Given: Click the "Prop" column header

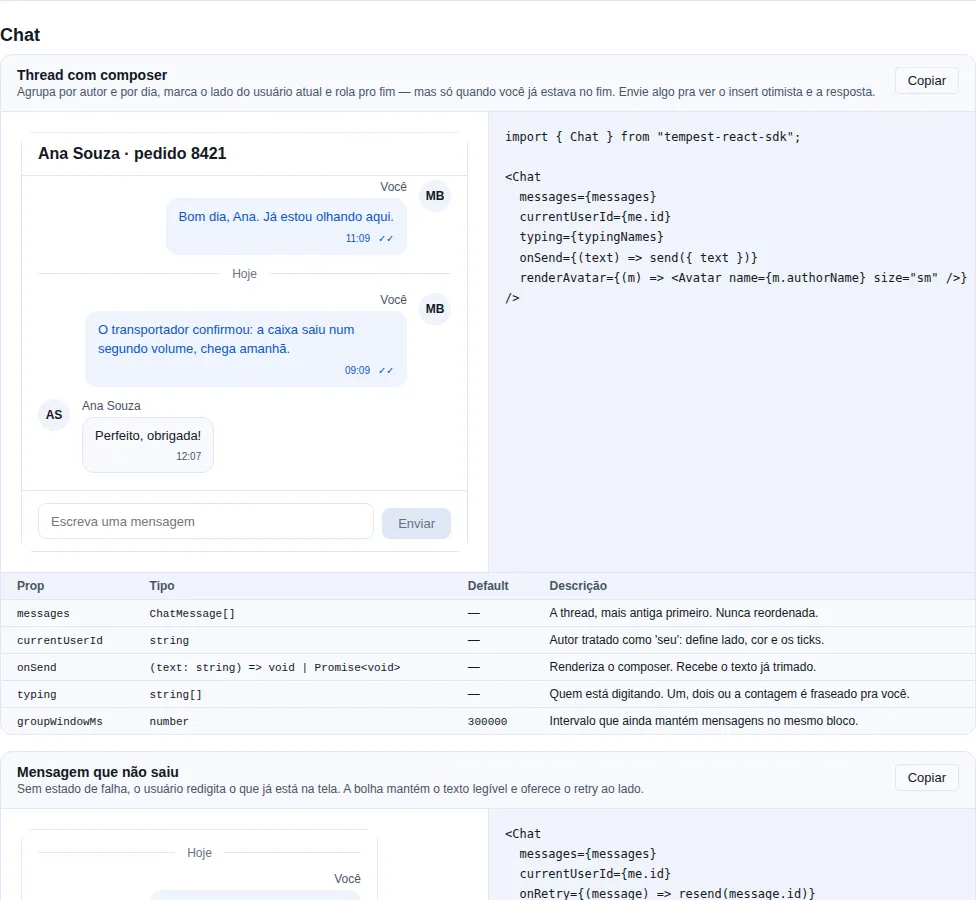Looking at the screenshot, I should [30, 586].
